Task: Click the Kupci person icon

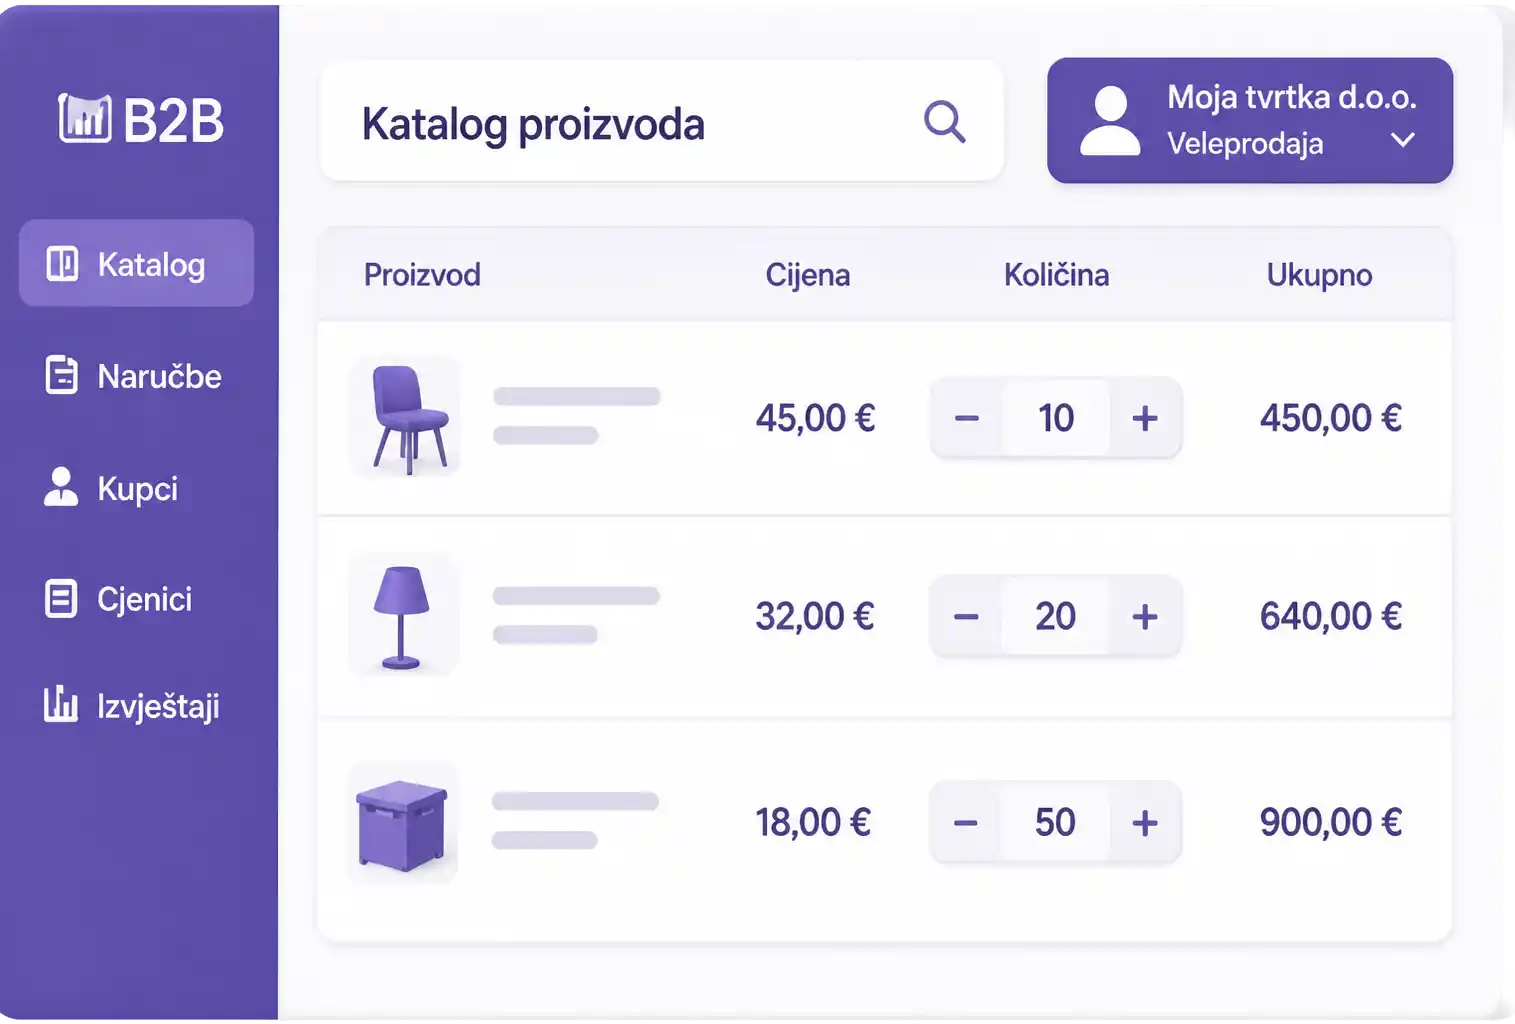Action: pyautogui.click(x=61, y=487)
